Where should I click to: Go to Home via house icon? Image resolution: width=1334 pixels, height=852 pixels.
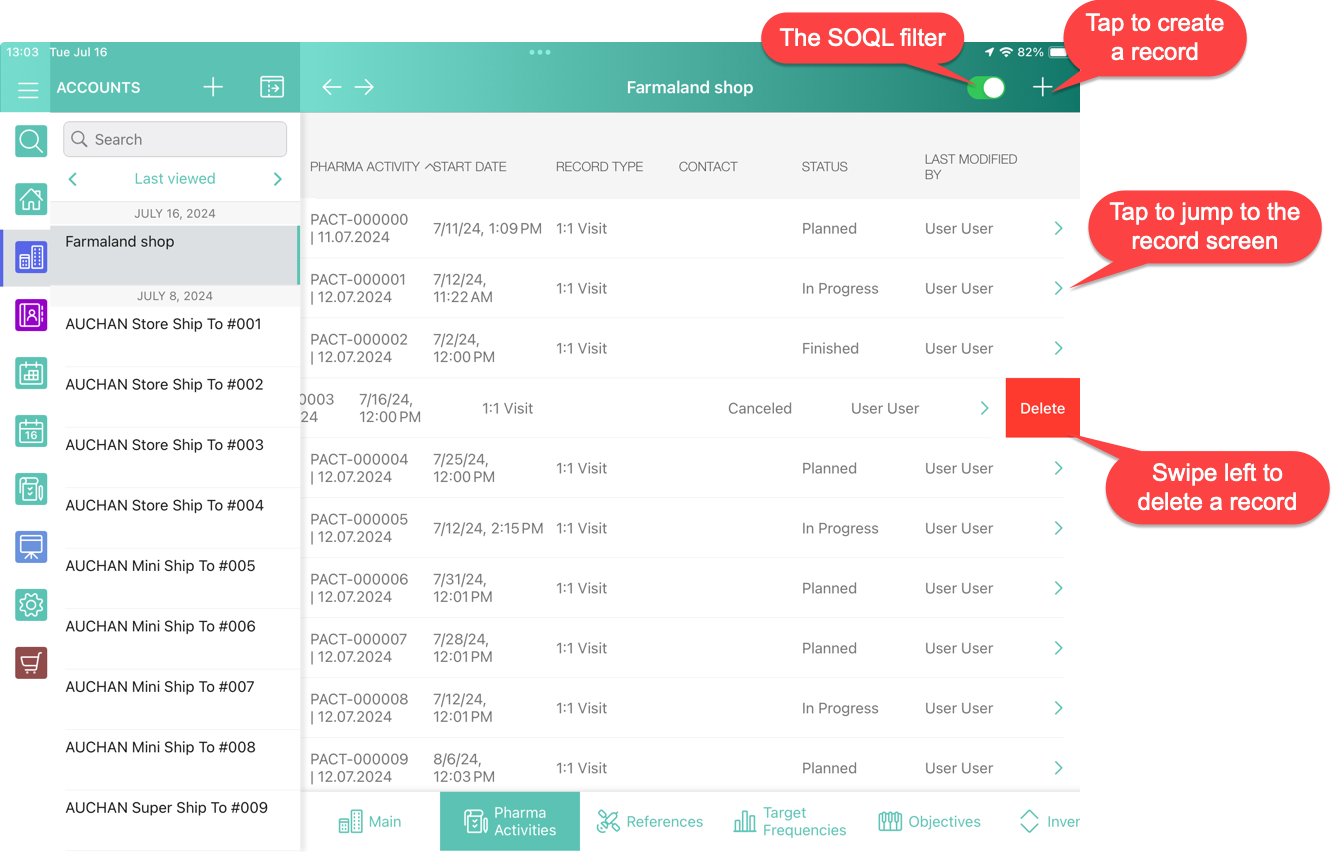click(x=31, y=200)
